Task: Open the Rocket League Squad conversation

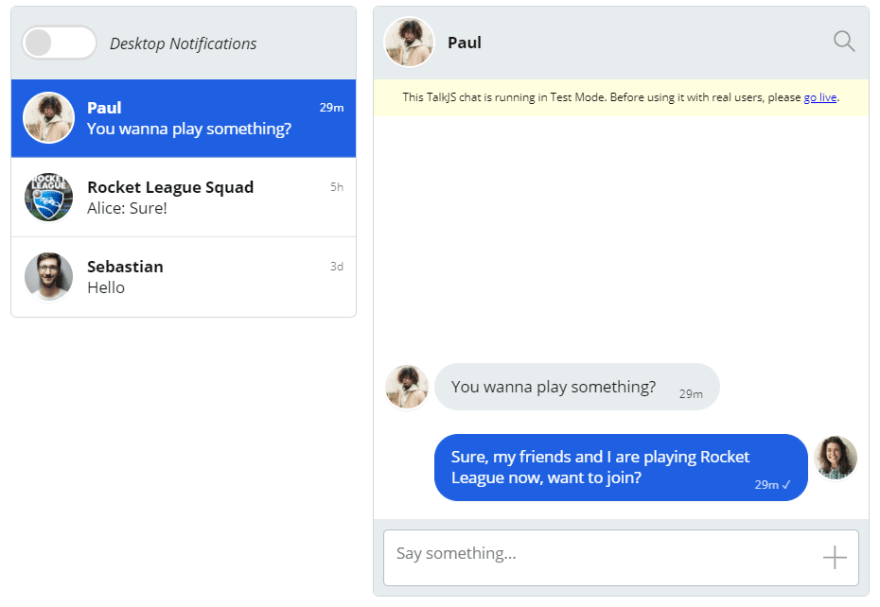Action: pos(184,197)
